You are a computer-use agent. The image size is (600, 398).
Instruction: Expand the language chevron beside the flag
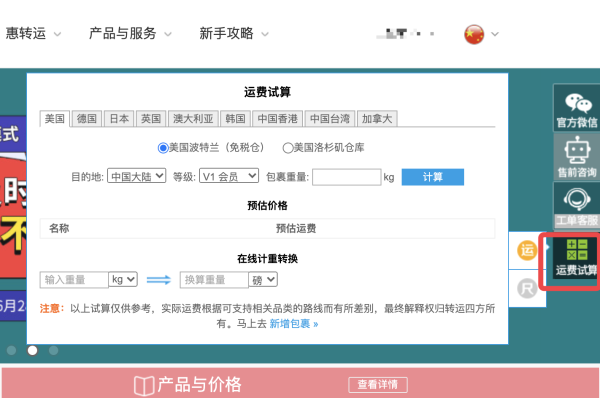[x=495, y=34]
